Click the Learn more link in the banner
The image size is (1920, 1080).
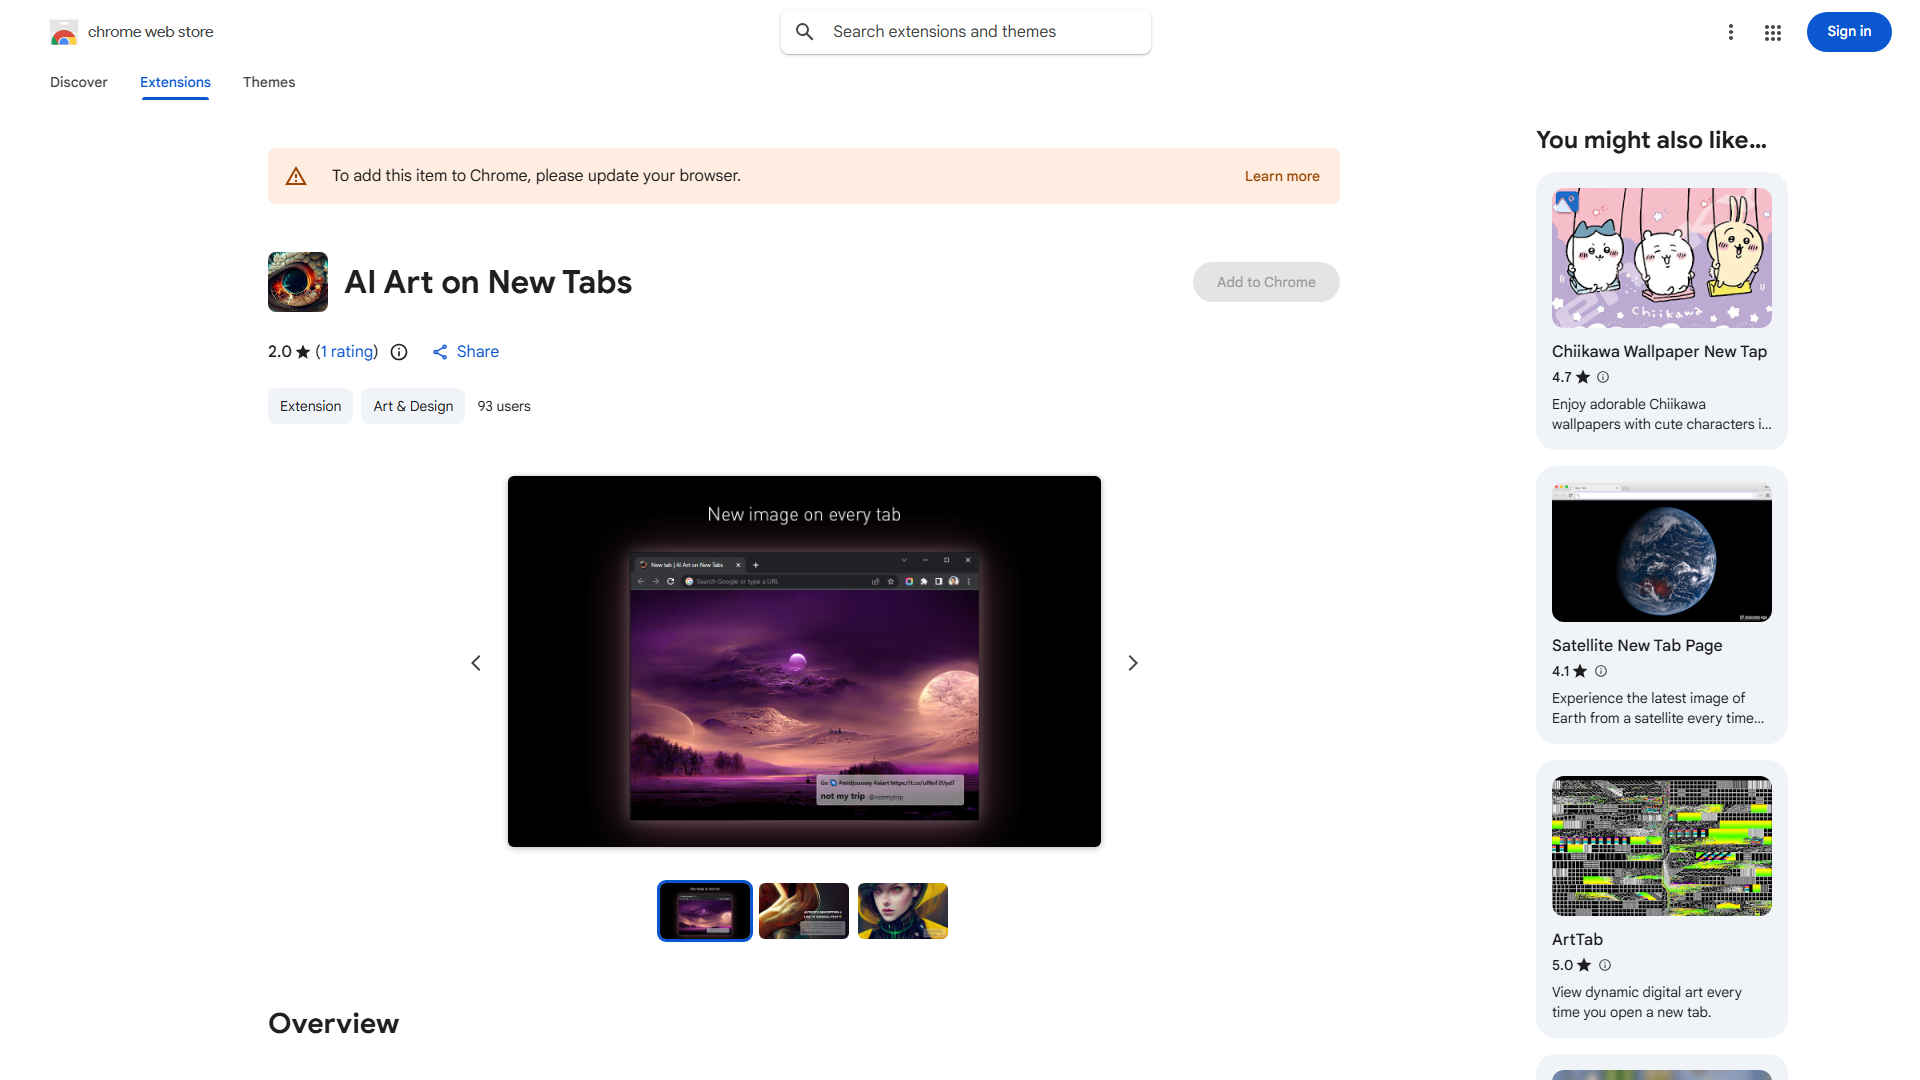[x=1281, y=175]
